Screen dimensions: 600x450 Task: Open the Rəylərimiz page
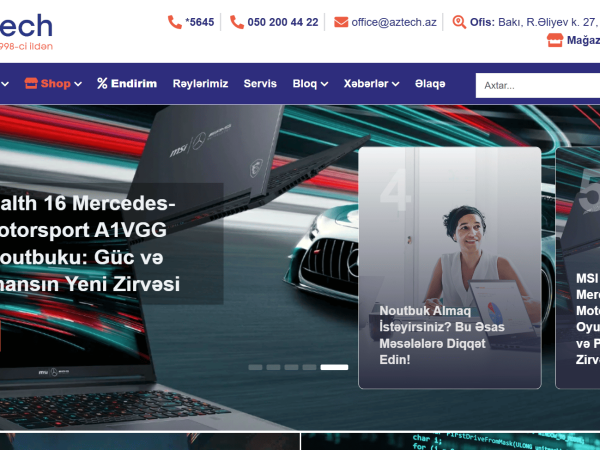201,83
